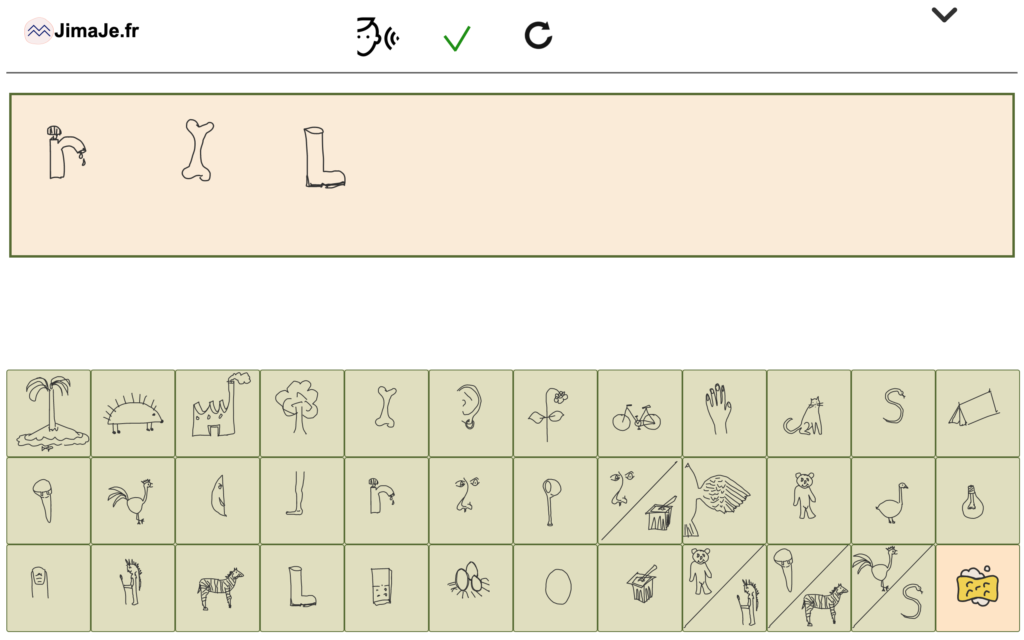The width and height of the screenshot is (1024, 640).
Task: Select the combined rooster and snake key
Action: (x=893, y=588)
